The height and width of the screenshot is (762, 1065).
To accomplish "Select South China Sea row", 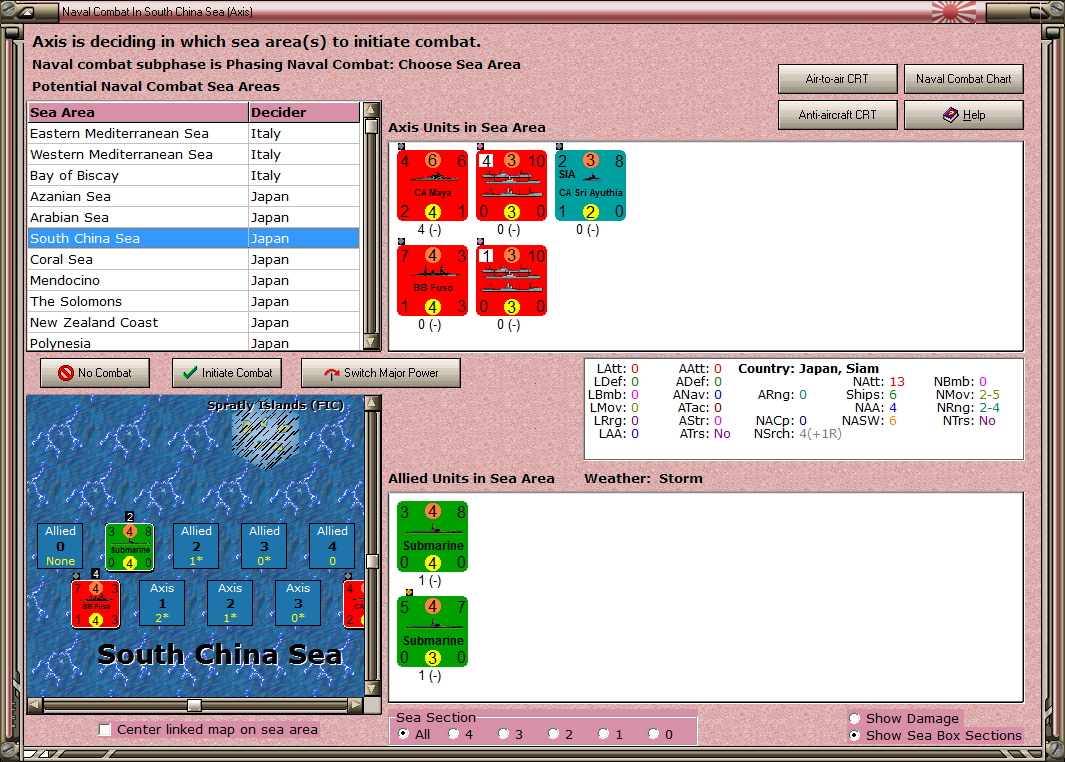I will point(194,238).
